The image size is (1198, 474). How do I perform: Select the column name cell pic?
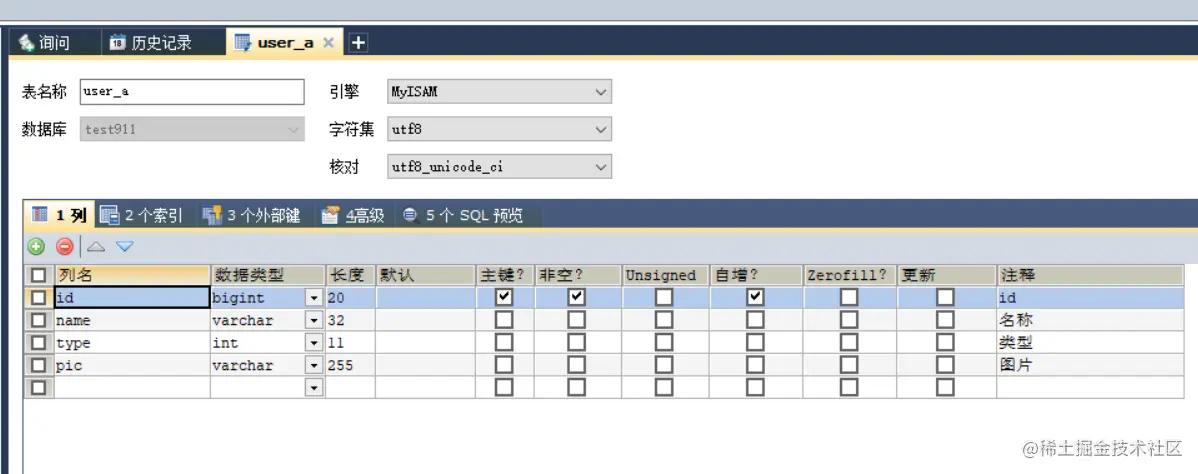pyautogui.click(x=131, y=365)
